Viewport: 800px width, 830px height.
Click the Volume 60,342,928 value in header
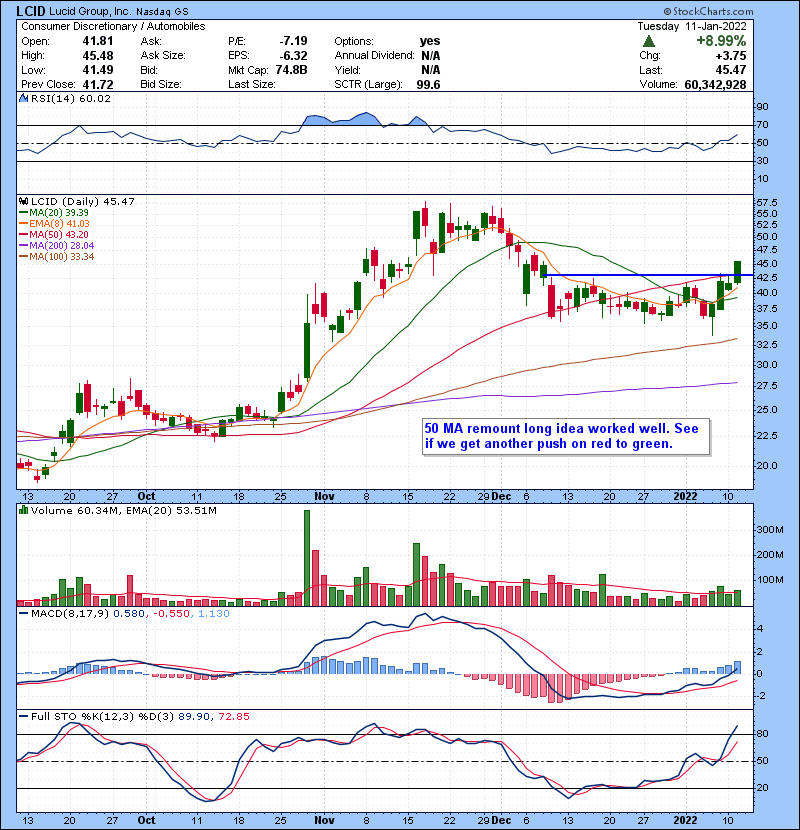pyautogui.click(x=715, y=85)
